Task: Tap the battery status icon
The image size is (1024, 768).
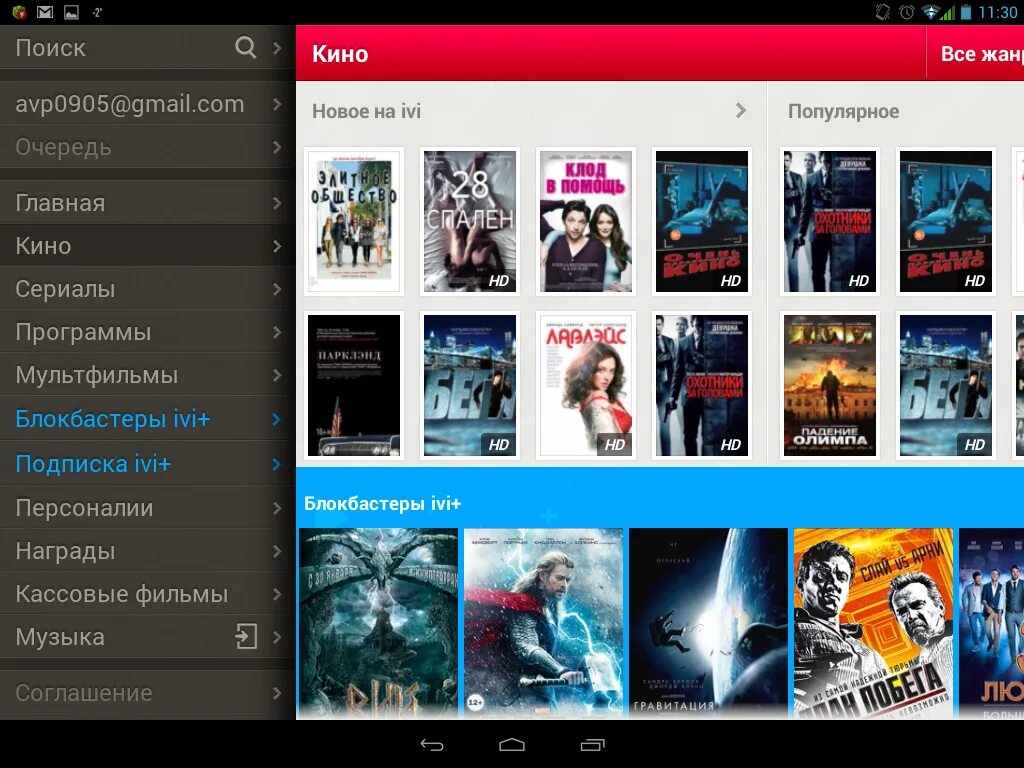Action: pos(965,12)
